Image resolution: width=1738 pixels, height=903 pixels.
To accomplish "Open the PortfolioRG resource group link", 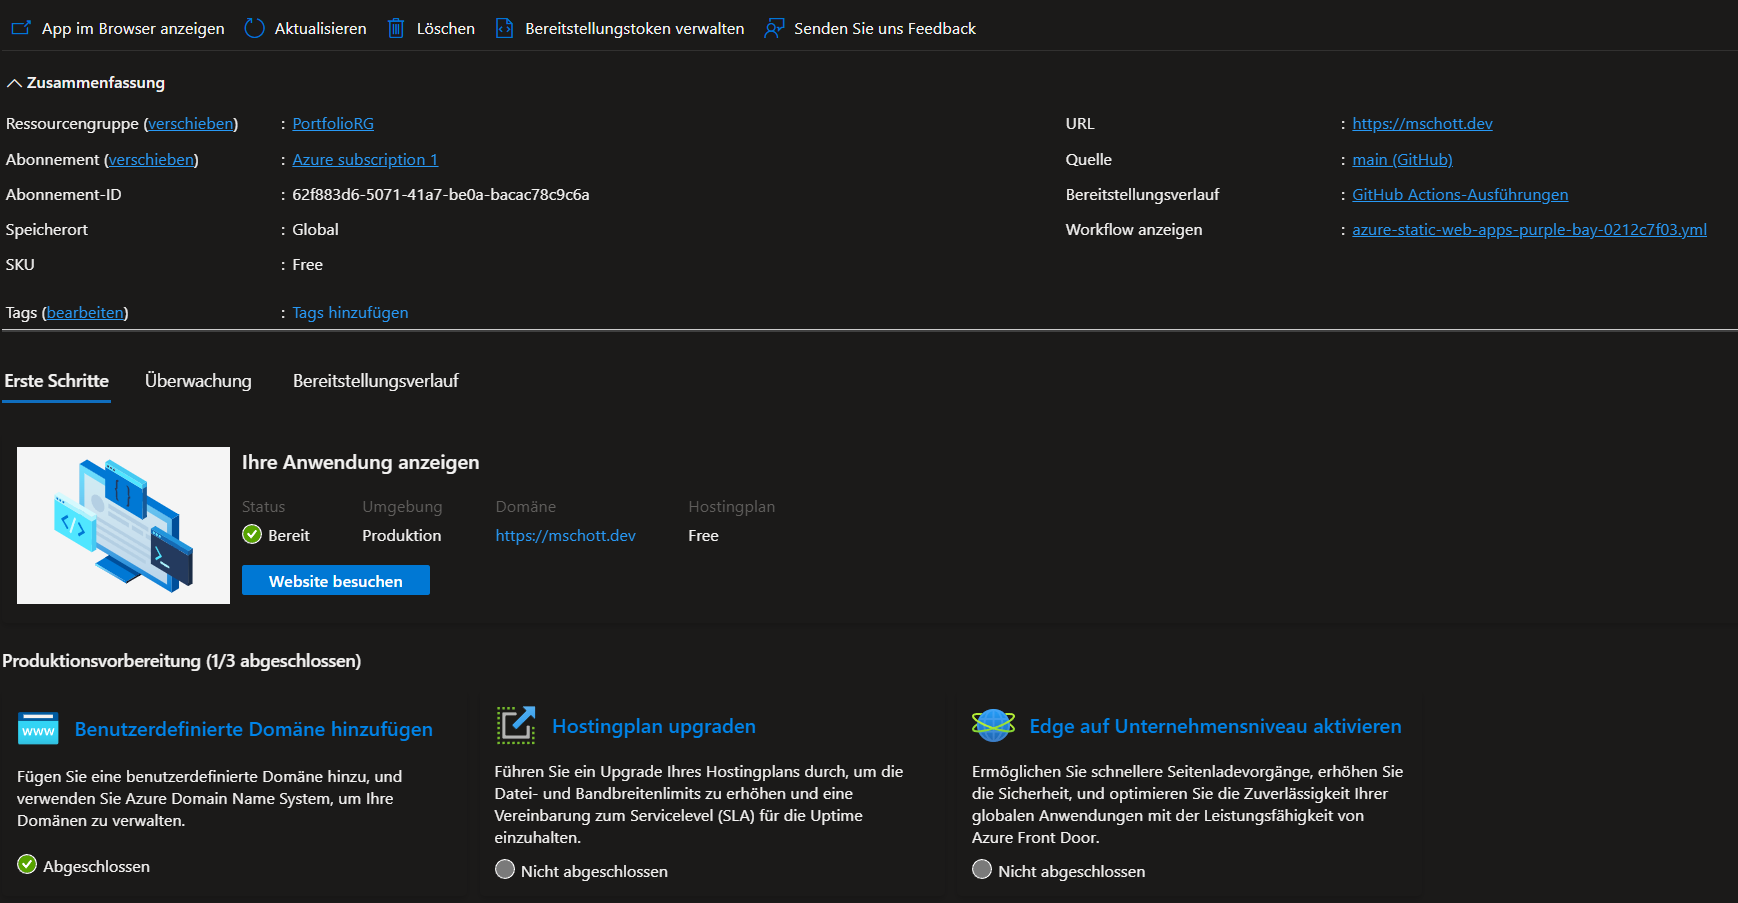I will tap(333, 124).
